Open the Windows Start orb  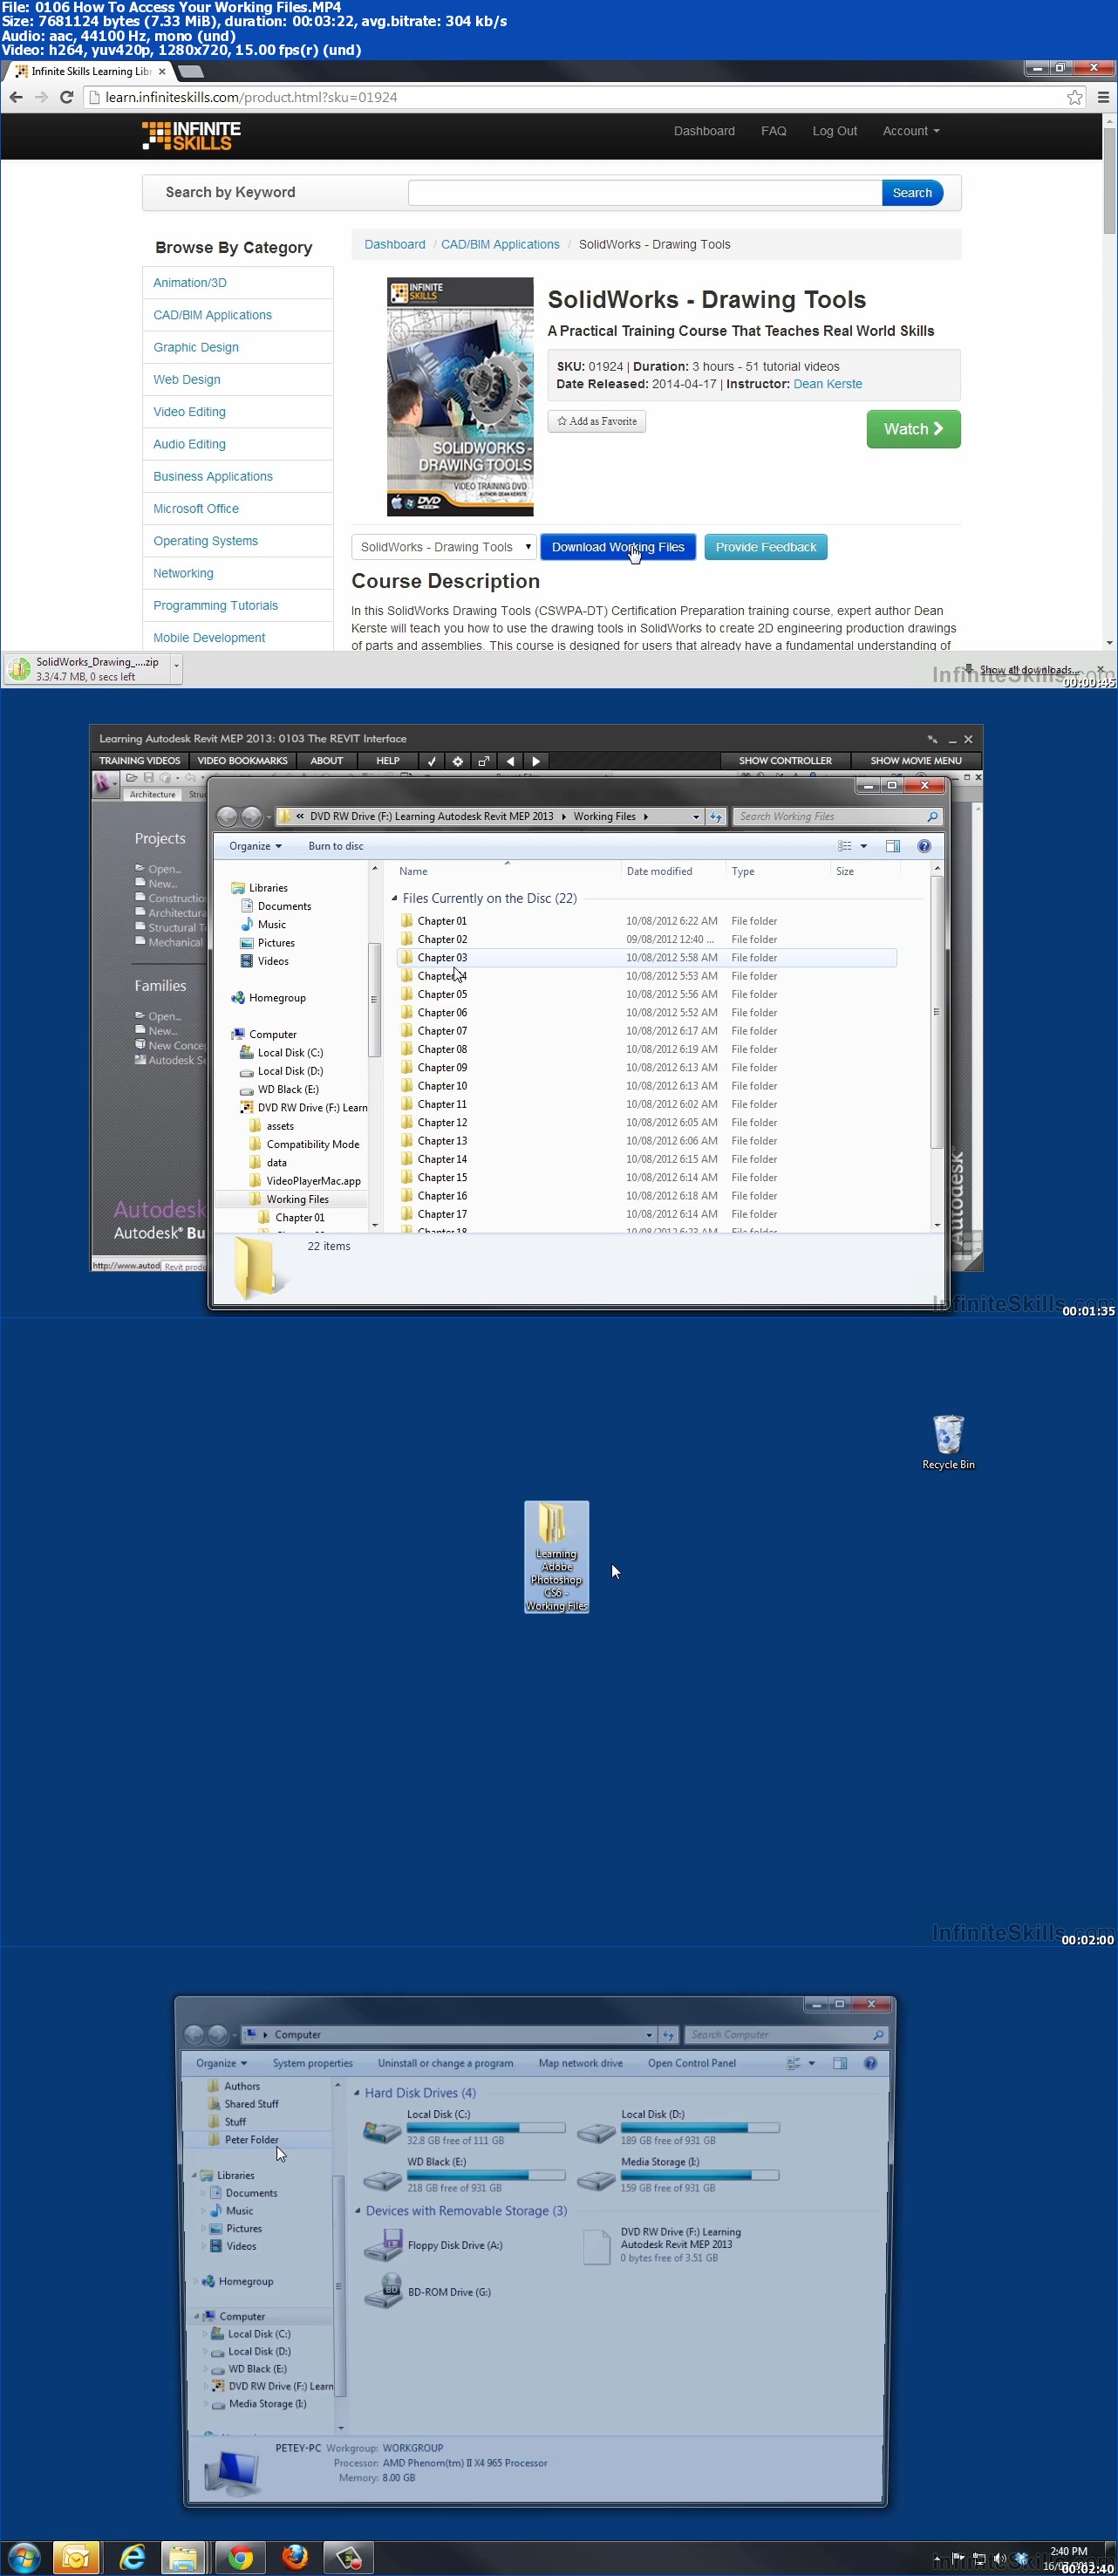tap(23, 2558)
